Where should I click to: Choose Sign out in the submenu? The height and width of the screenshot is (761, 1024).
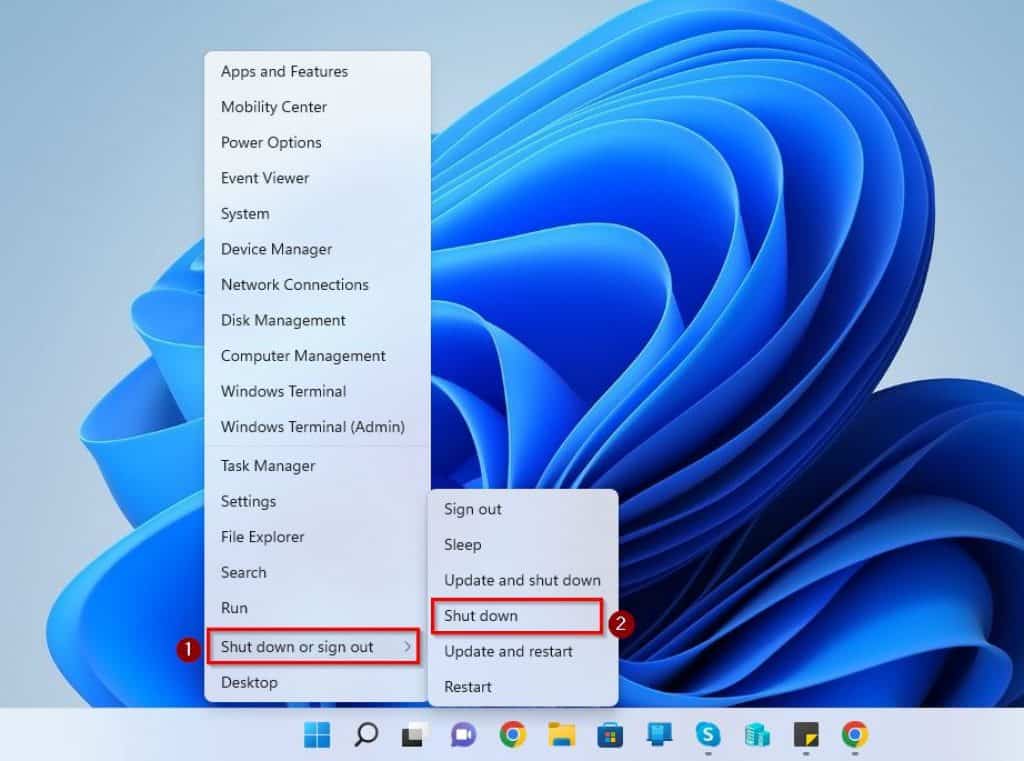(523, 510)
